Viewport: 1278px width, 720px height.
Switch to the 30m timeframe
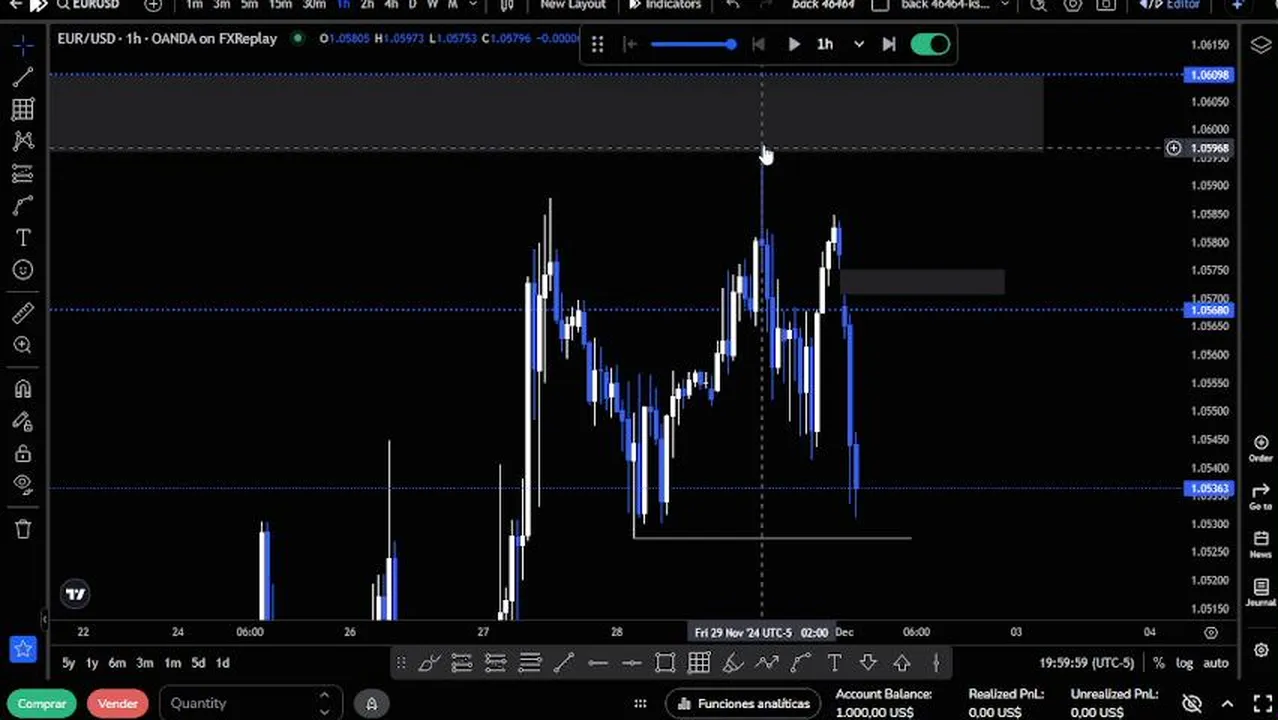pos(314,5)
